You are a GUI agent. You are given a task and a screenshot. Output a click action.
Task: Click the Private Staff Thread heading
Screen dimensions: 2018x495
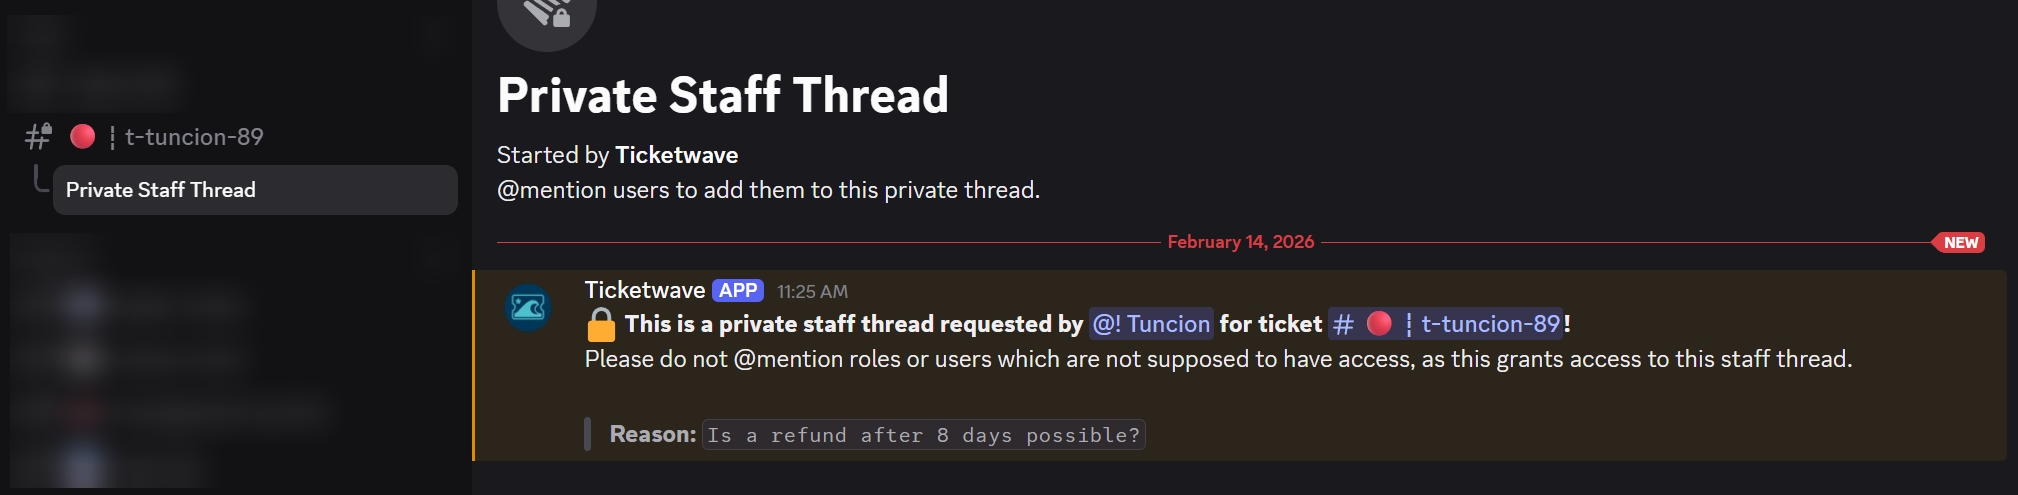point(722,96)
